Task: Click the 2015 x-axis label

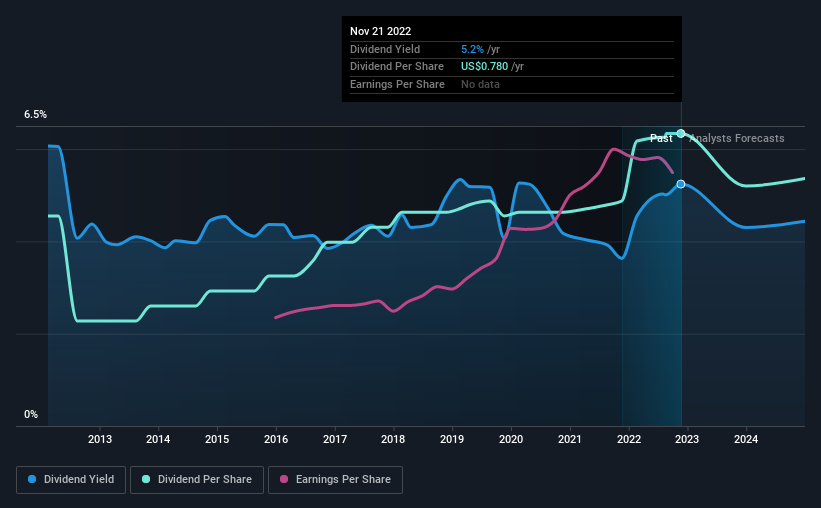Action: [217, 439]
